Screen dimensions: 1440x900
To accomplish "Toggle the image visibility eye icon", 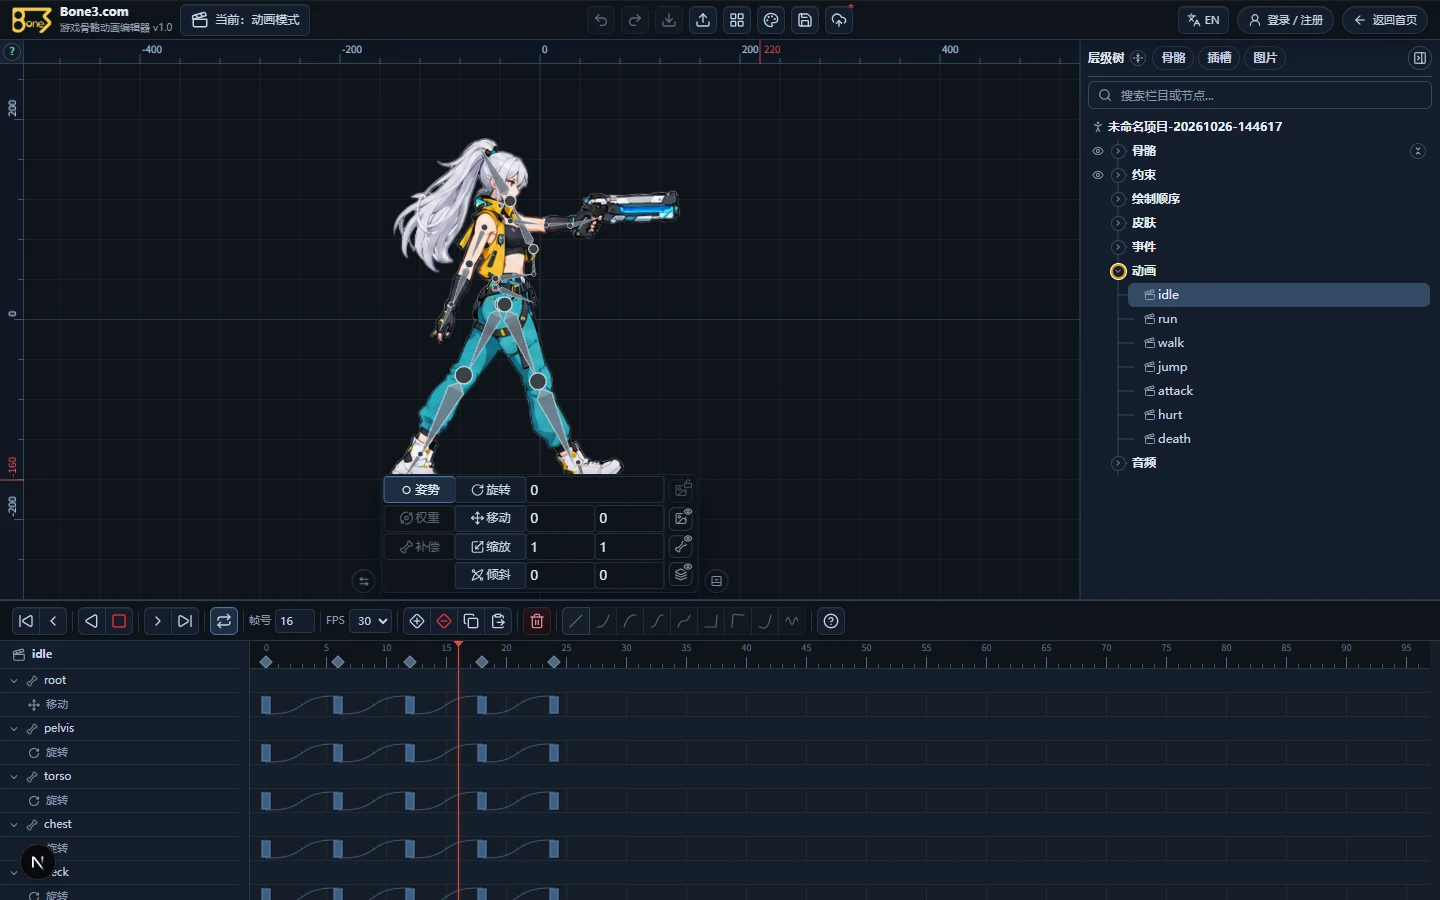I will click(x=682, y=518).
